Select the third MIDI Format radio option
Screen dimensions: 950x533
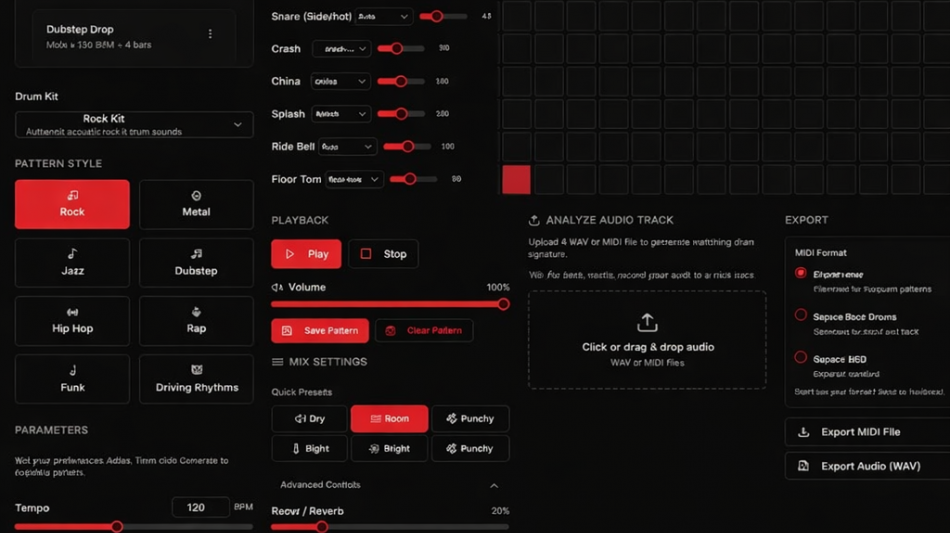pos(801,357)
